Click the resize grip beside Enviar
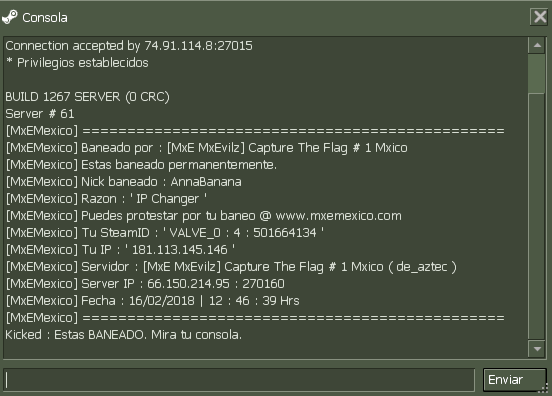Image resolution: width=552 pixels, height=396 pixels. pos(545,388)
